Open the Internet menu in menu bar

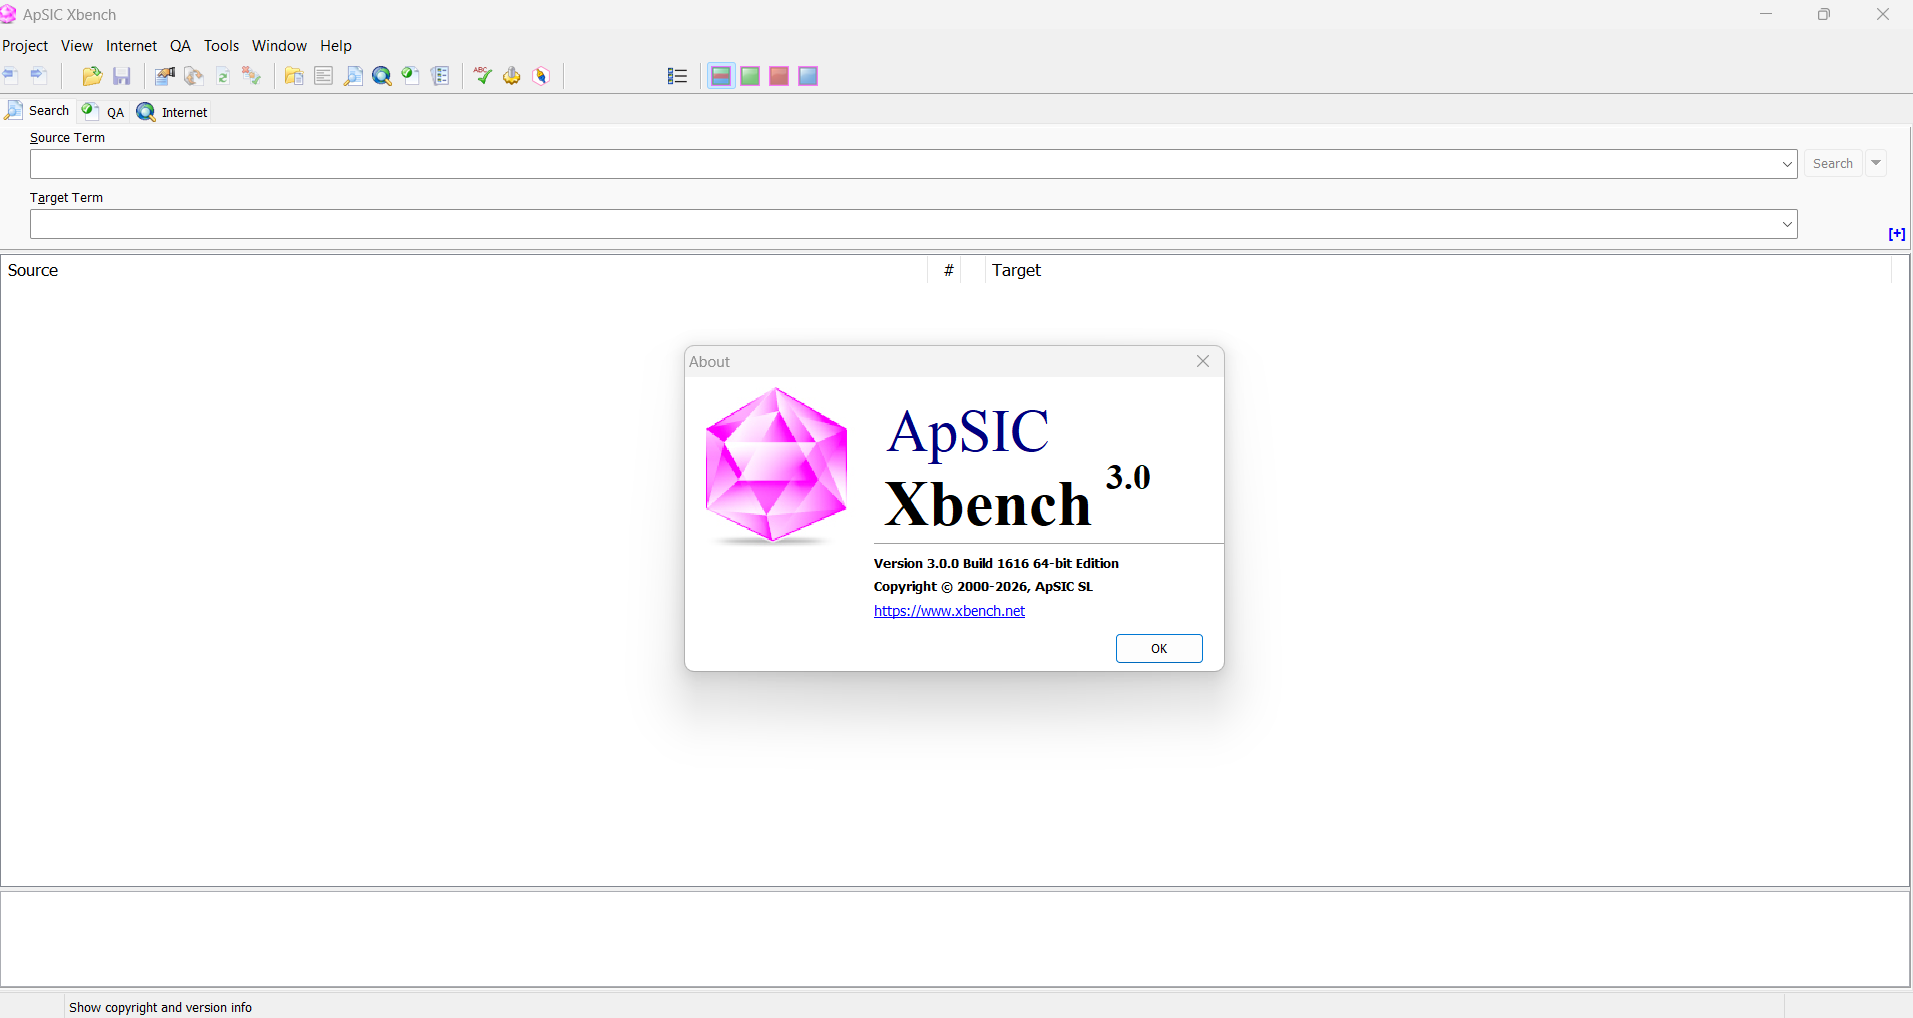pos(132,46)
